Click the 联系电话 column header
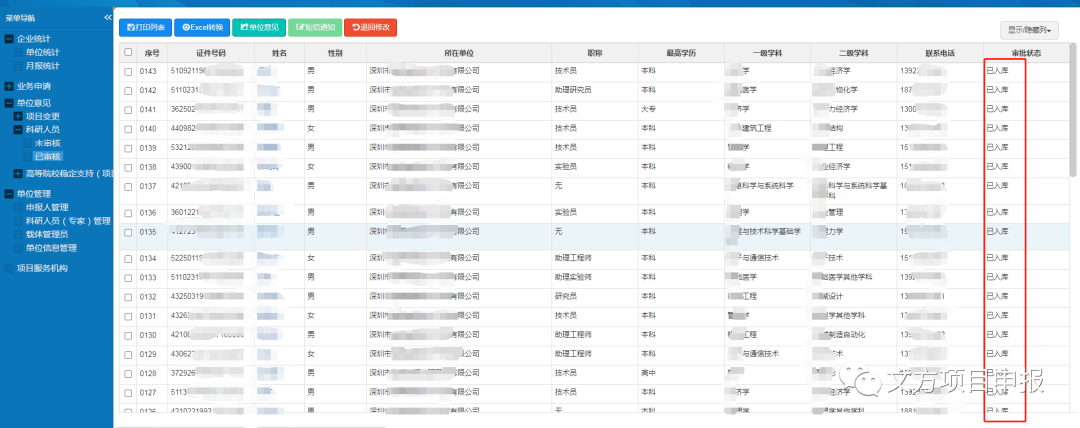Viewport: 1080px width, 428px height. pos(940,53)
